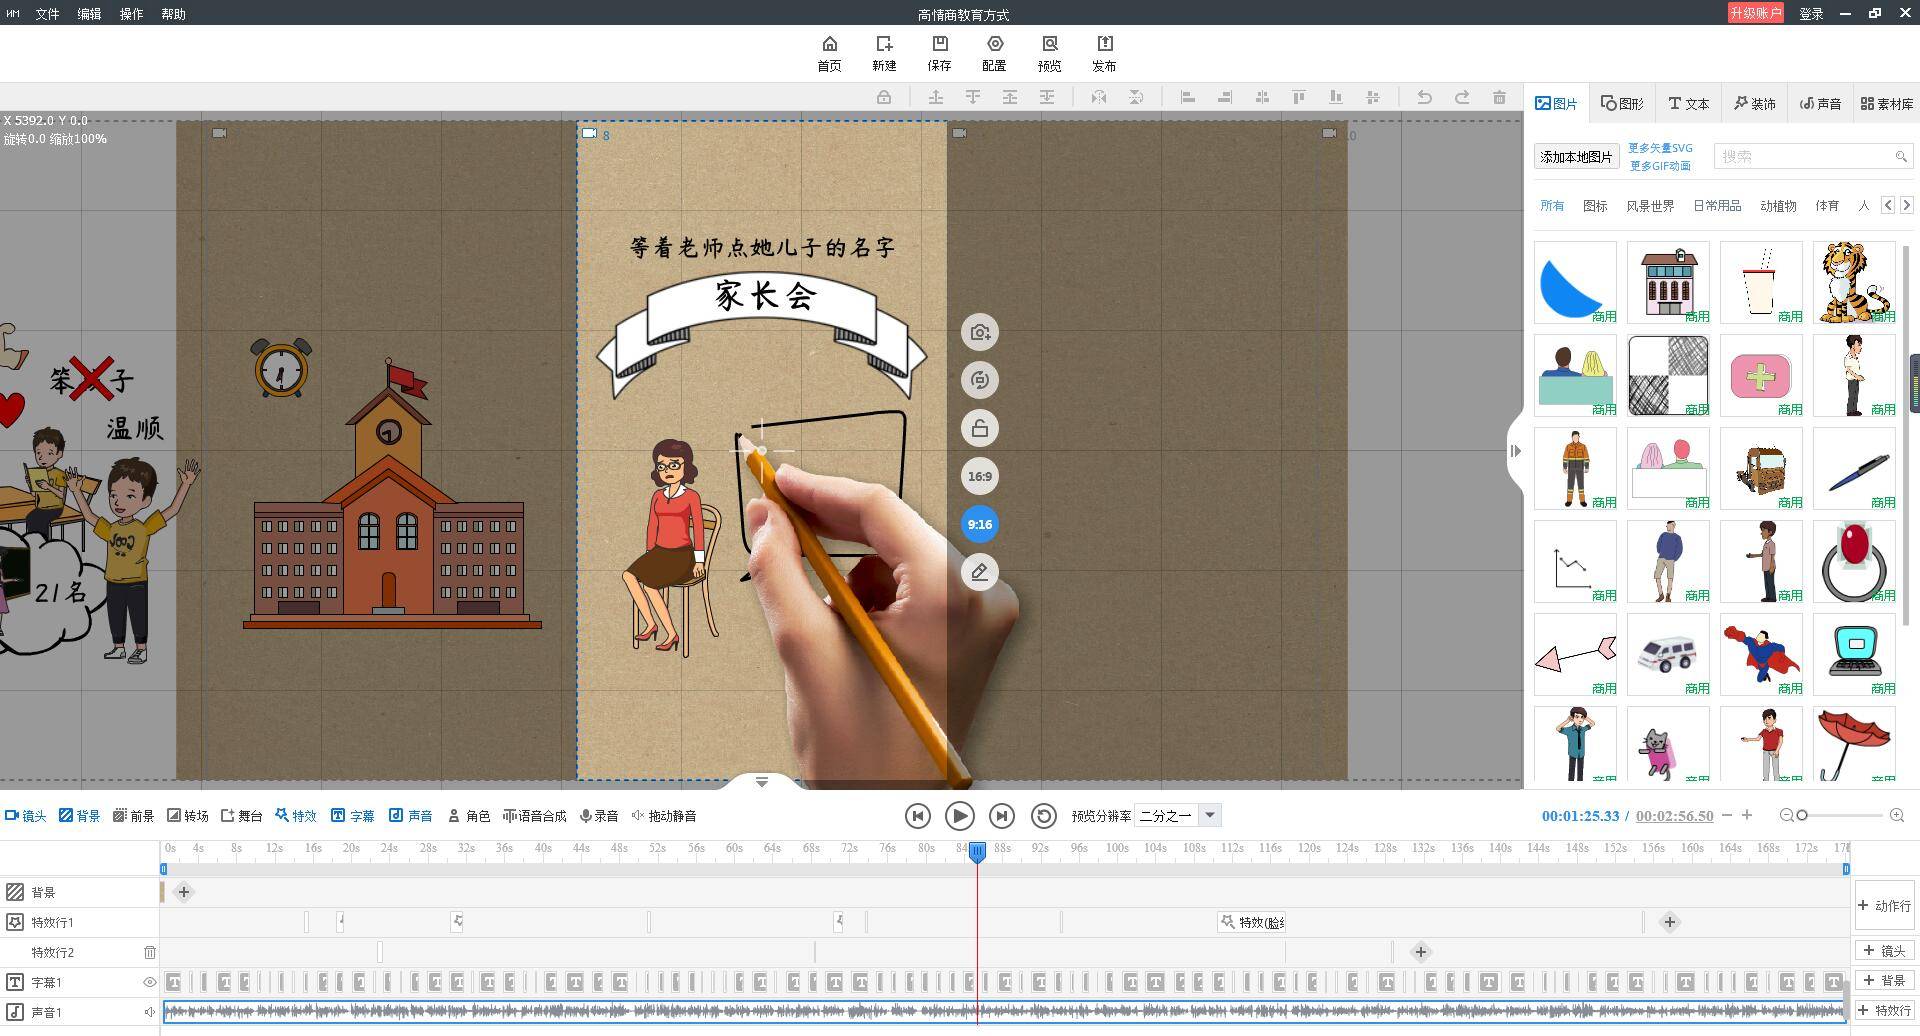Click the undo arrow icon
The image size is (1920, 1036).
click(x=1424, y=97)
